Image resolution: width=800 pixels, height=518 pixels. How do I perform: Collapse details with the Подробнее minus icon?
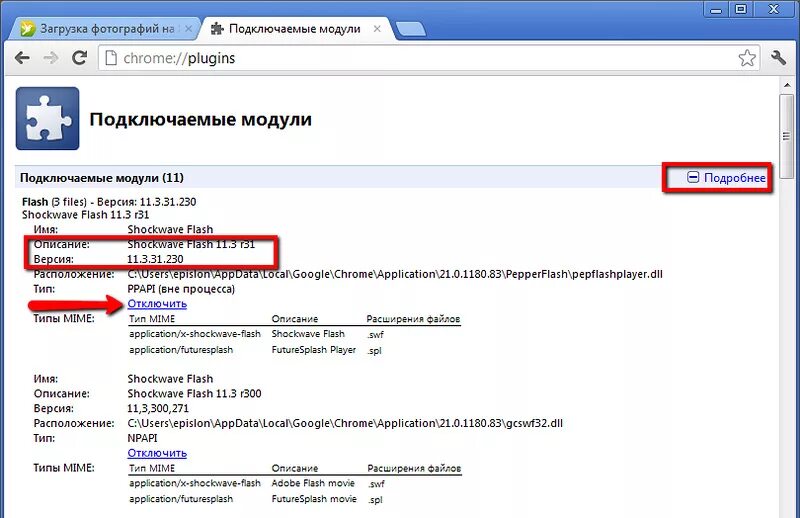pyautogui.click(x=693, y=178)
